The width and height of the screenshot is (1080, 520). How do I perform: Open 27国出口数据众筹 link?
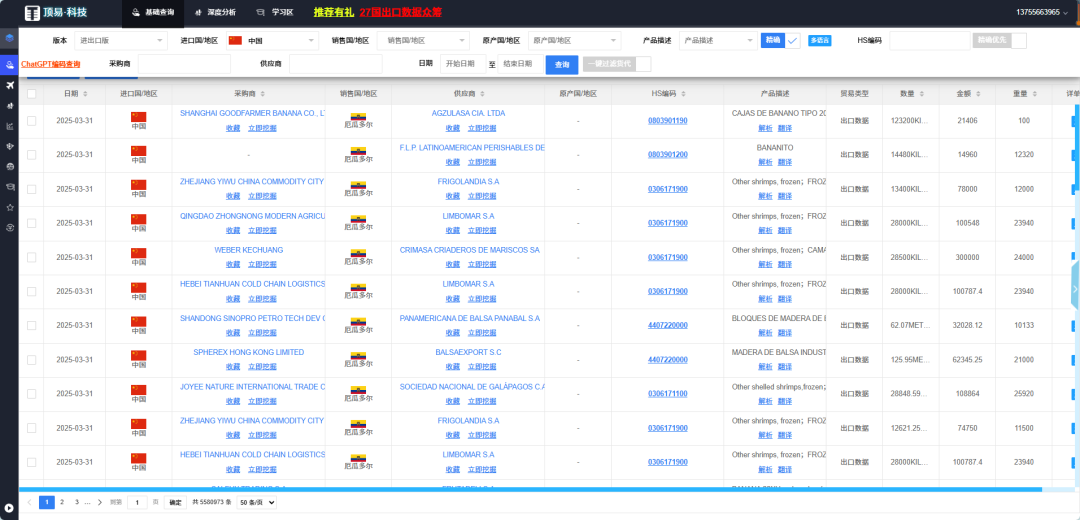[x=401, y=12]
